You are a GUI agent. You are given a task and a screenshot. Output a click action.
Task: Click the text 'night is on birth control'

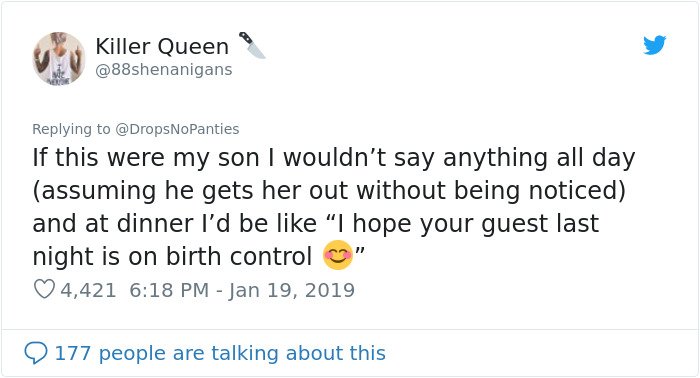172,256
